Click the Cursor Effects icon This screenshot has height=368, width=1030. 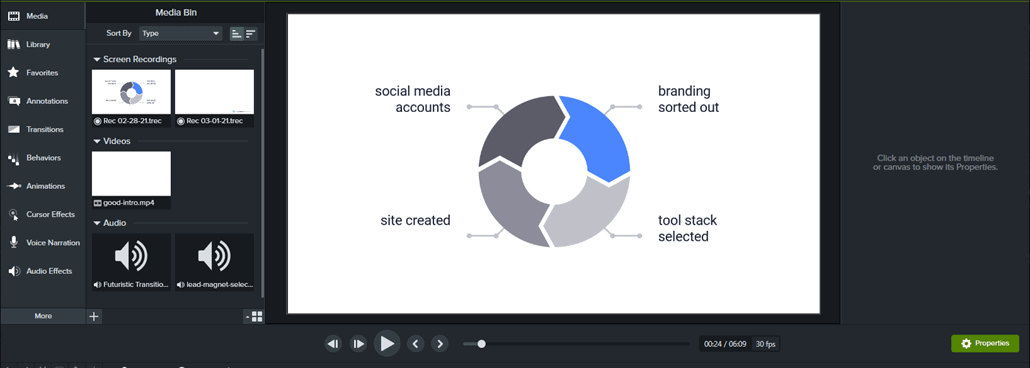tap(13, 214)
